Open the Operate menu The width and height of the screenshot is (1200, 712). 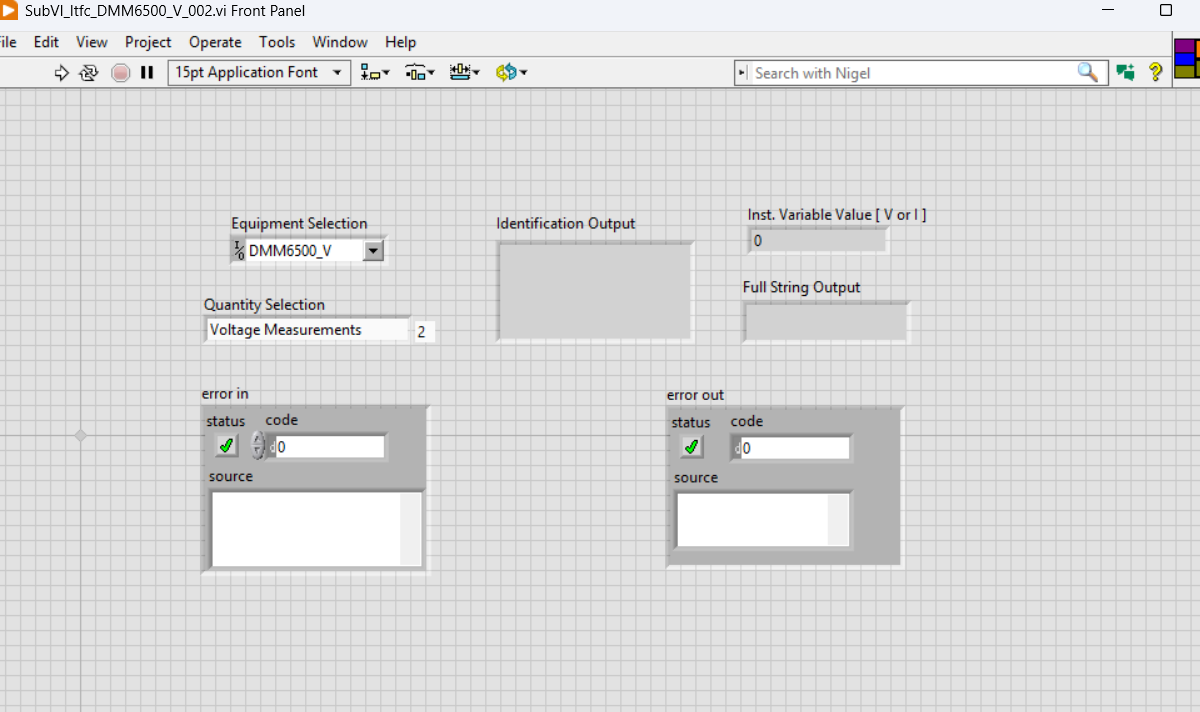click(215, 42)
